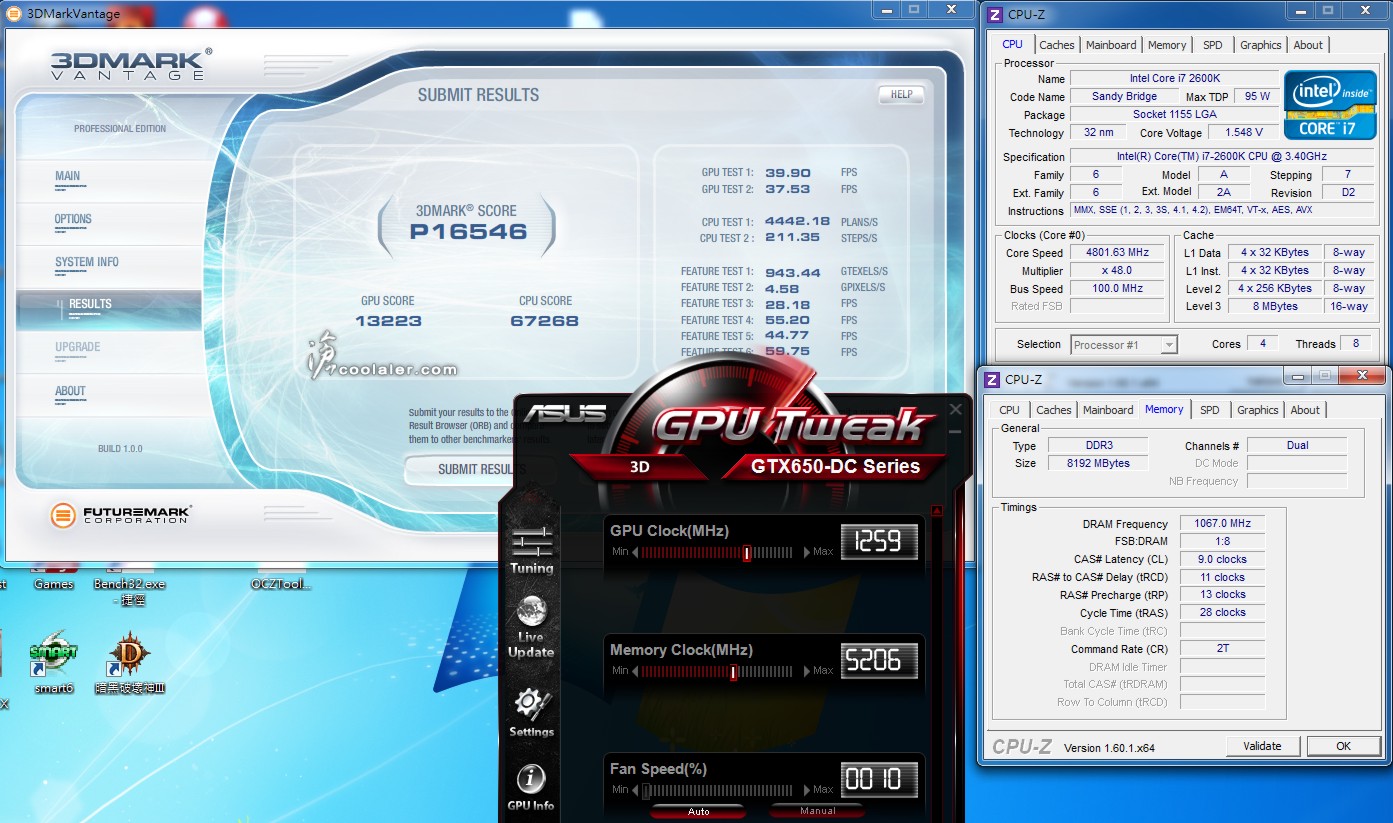Click the DRAM Frequency 1067.0 MHz field
This screenshot has height=823, width=1393.
pyautogui.click(x=1222, y=523)
